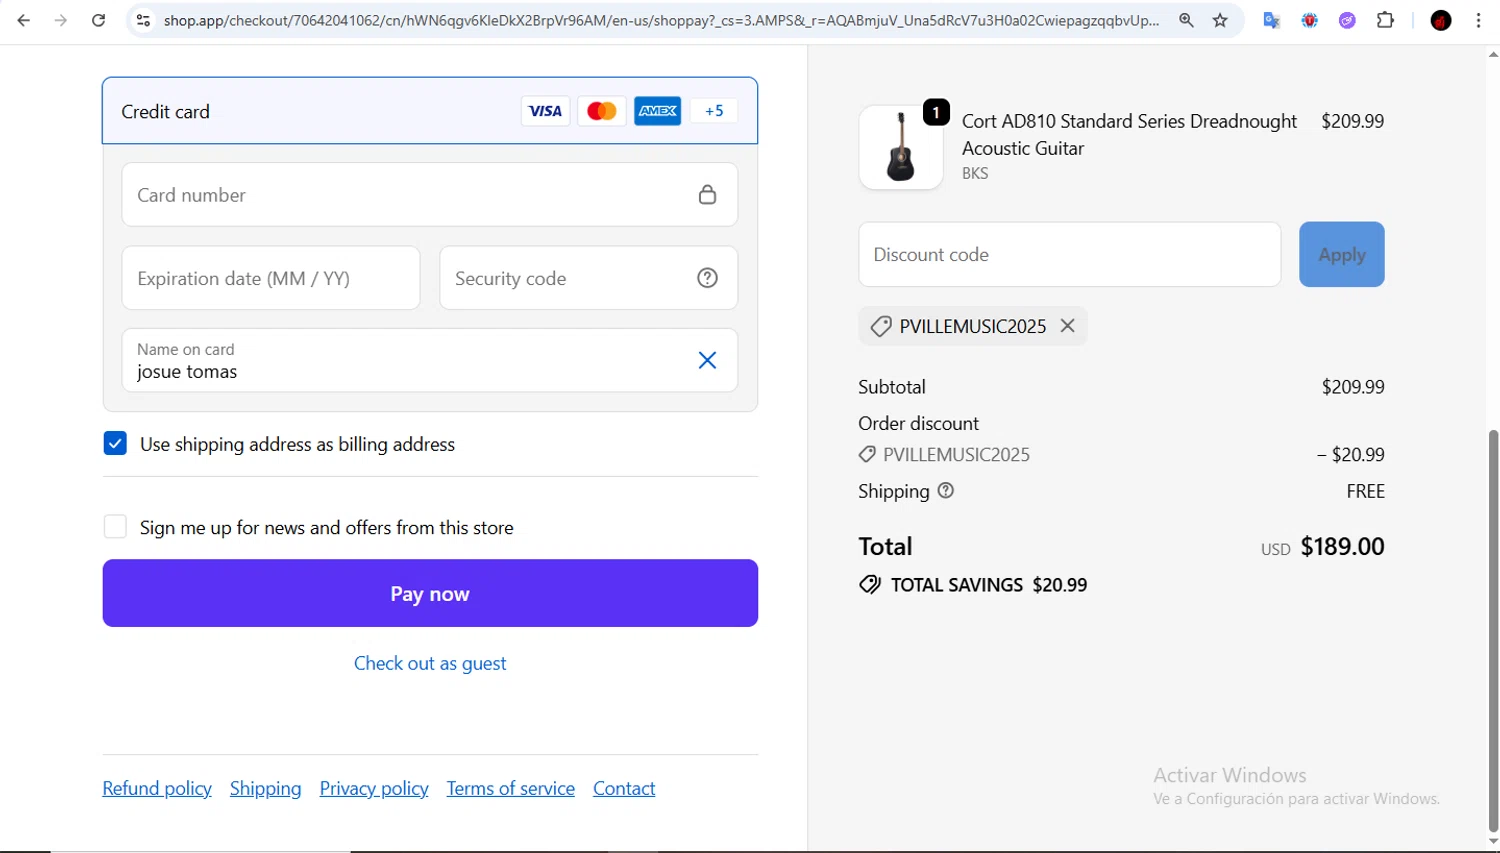Go back to the previous page
The height and width of the screenshot is (853, 1500).
pos(24,20)
